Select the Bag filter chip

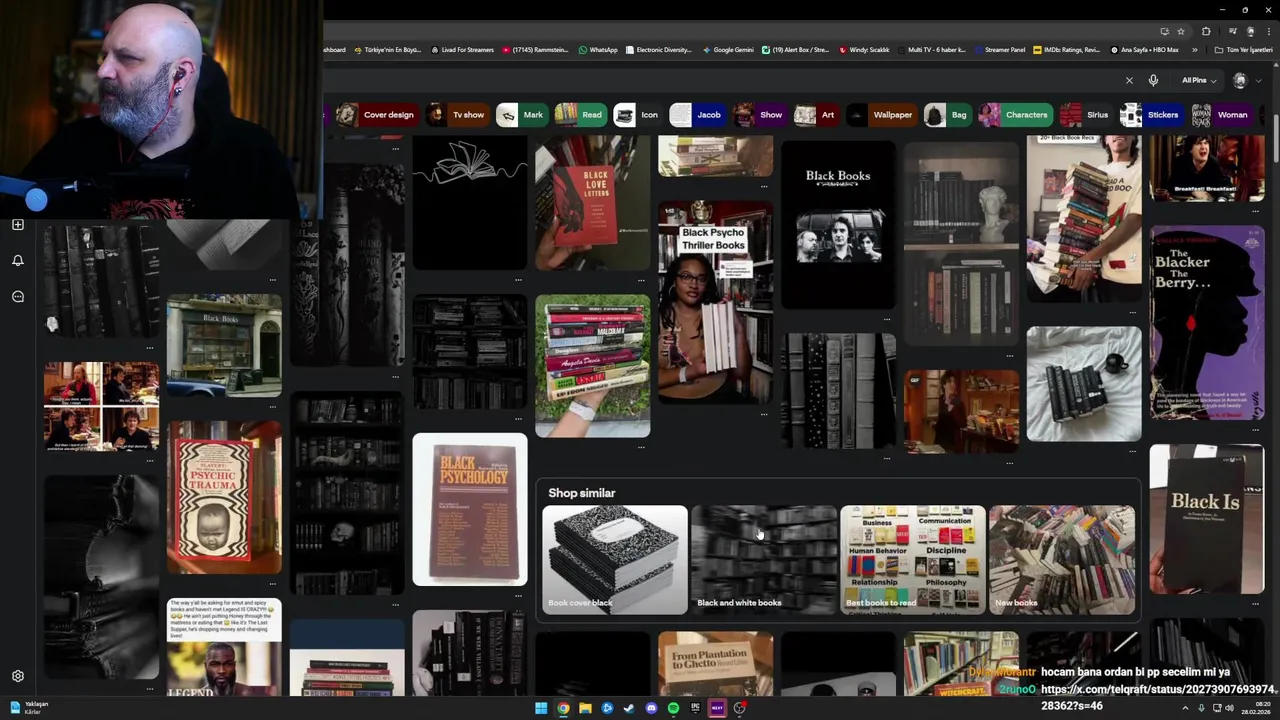coord(946,115)
